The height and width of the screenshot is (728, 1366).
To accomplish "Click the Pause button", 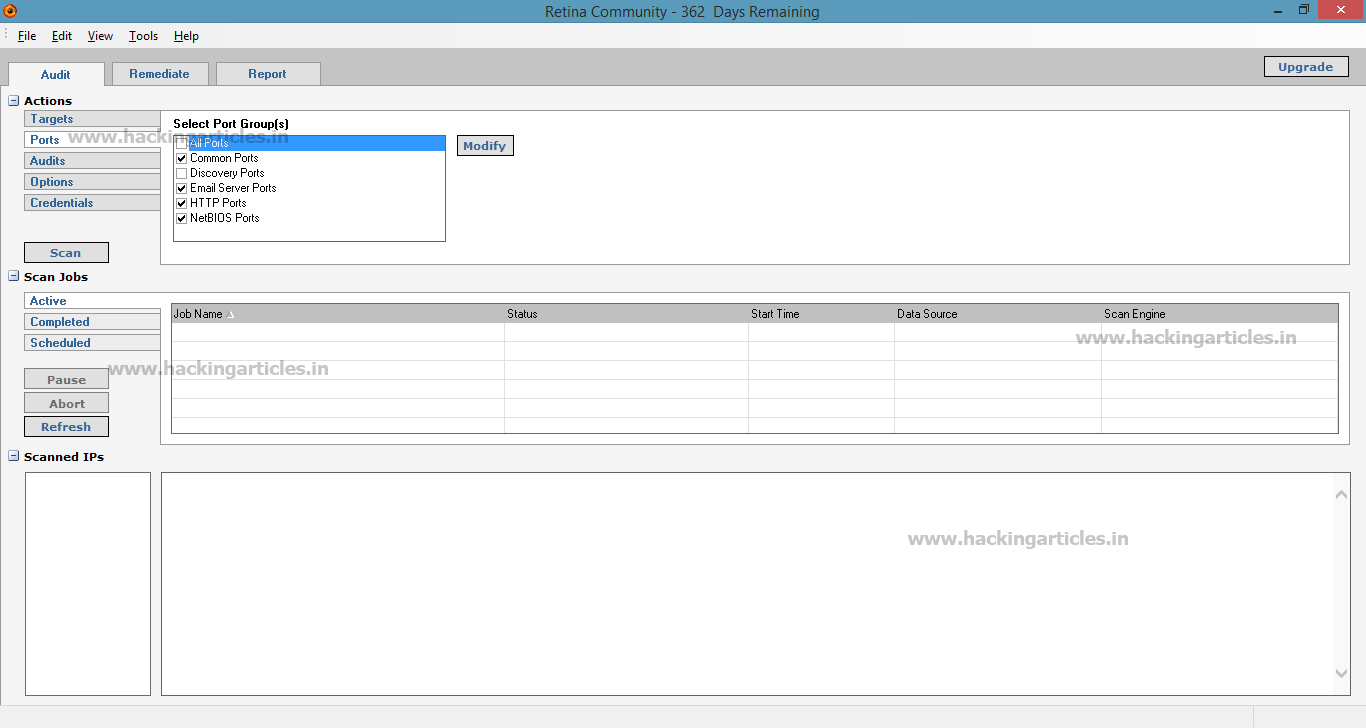I will click(66, 380).
